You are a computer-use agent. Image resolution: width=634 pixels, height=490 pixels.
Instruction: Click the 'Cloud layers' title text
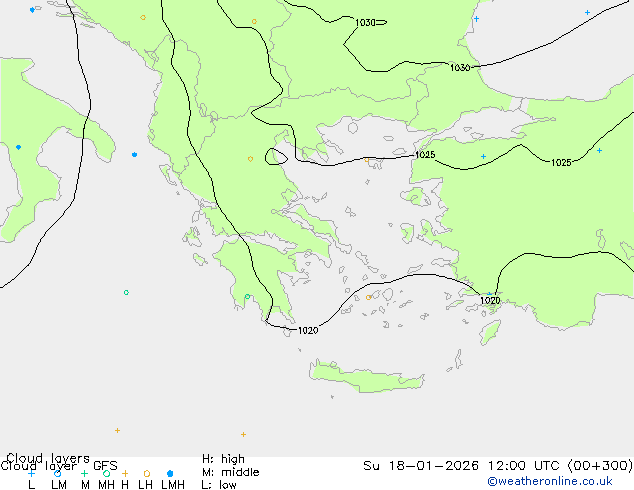[48, 458]
